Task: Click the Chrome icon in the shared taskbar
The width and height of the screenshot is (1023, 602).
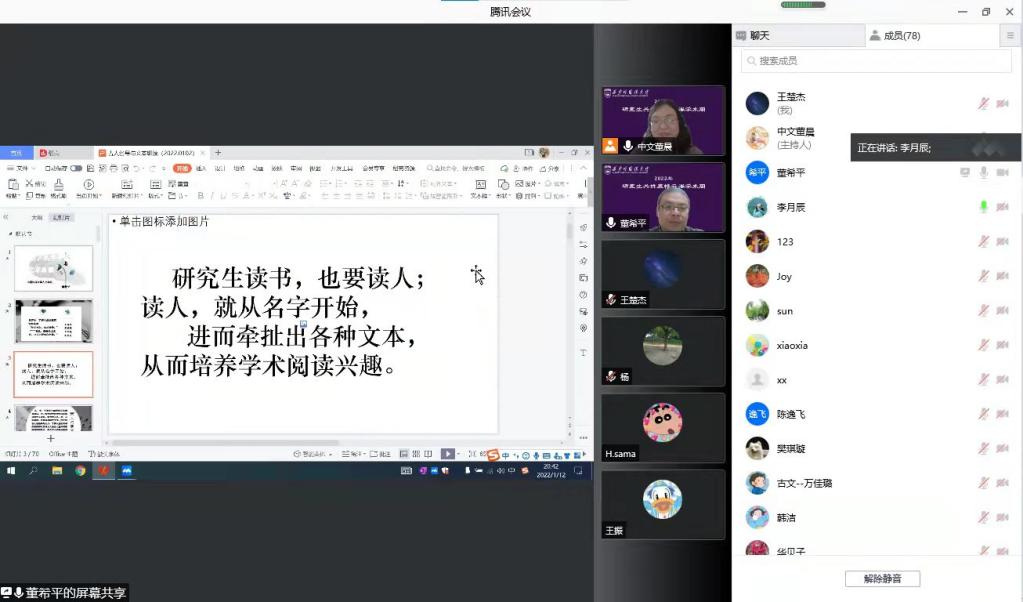Action: 80,470
